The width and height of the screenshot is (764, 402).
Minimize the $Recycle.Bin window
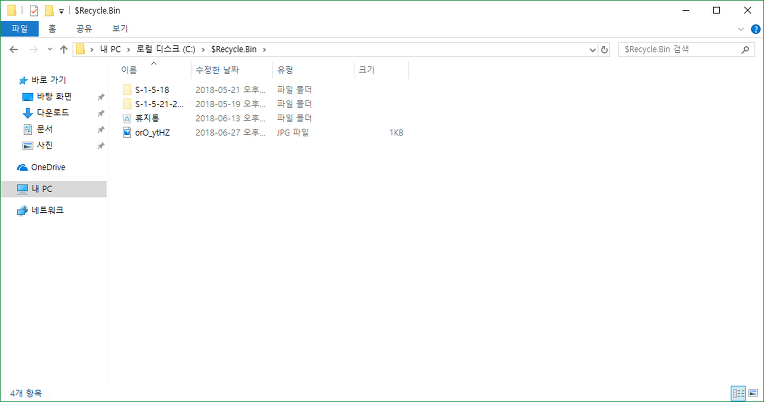[x=686, y=10]
